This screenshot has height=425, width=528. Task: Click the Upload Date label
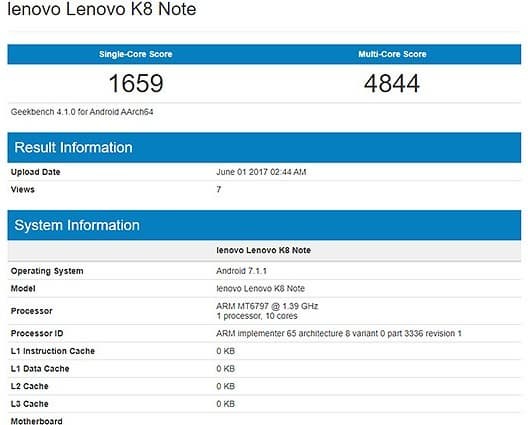click(x=35, y=172)
